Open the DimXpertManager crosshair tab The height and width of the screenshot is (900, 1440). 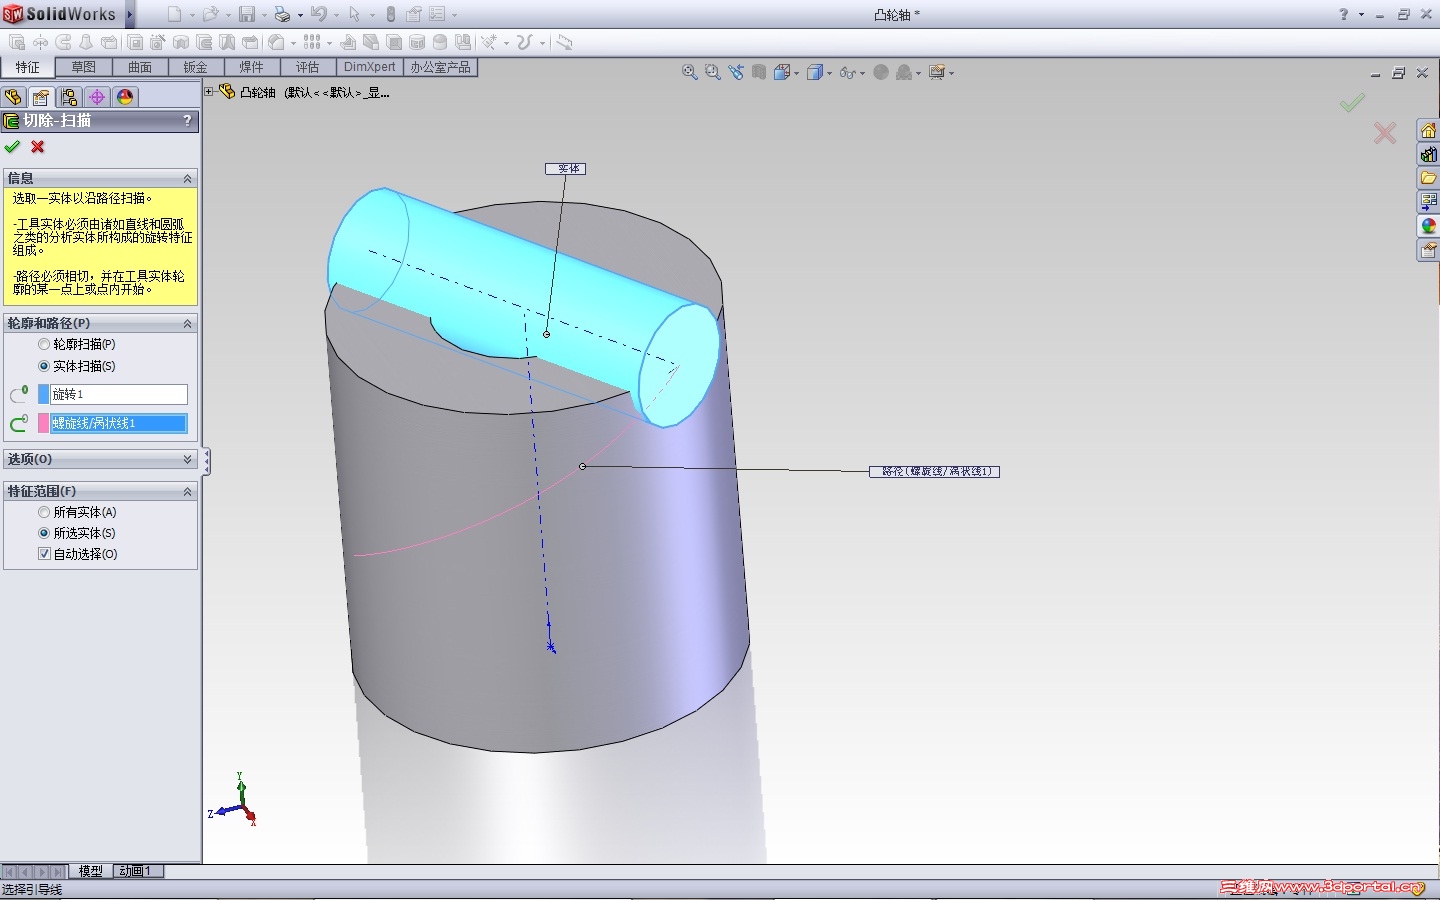[97, 97]
